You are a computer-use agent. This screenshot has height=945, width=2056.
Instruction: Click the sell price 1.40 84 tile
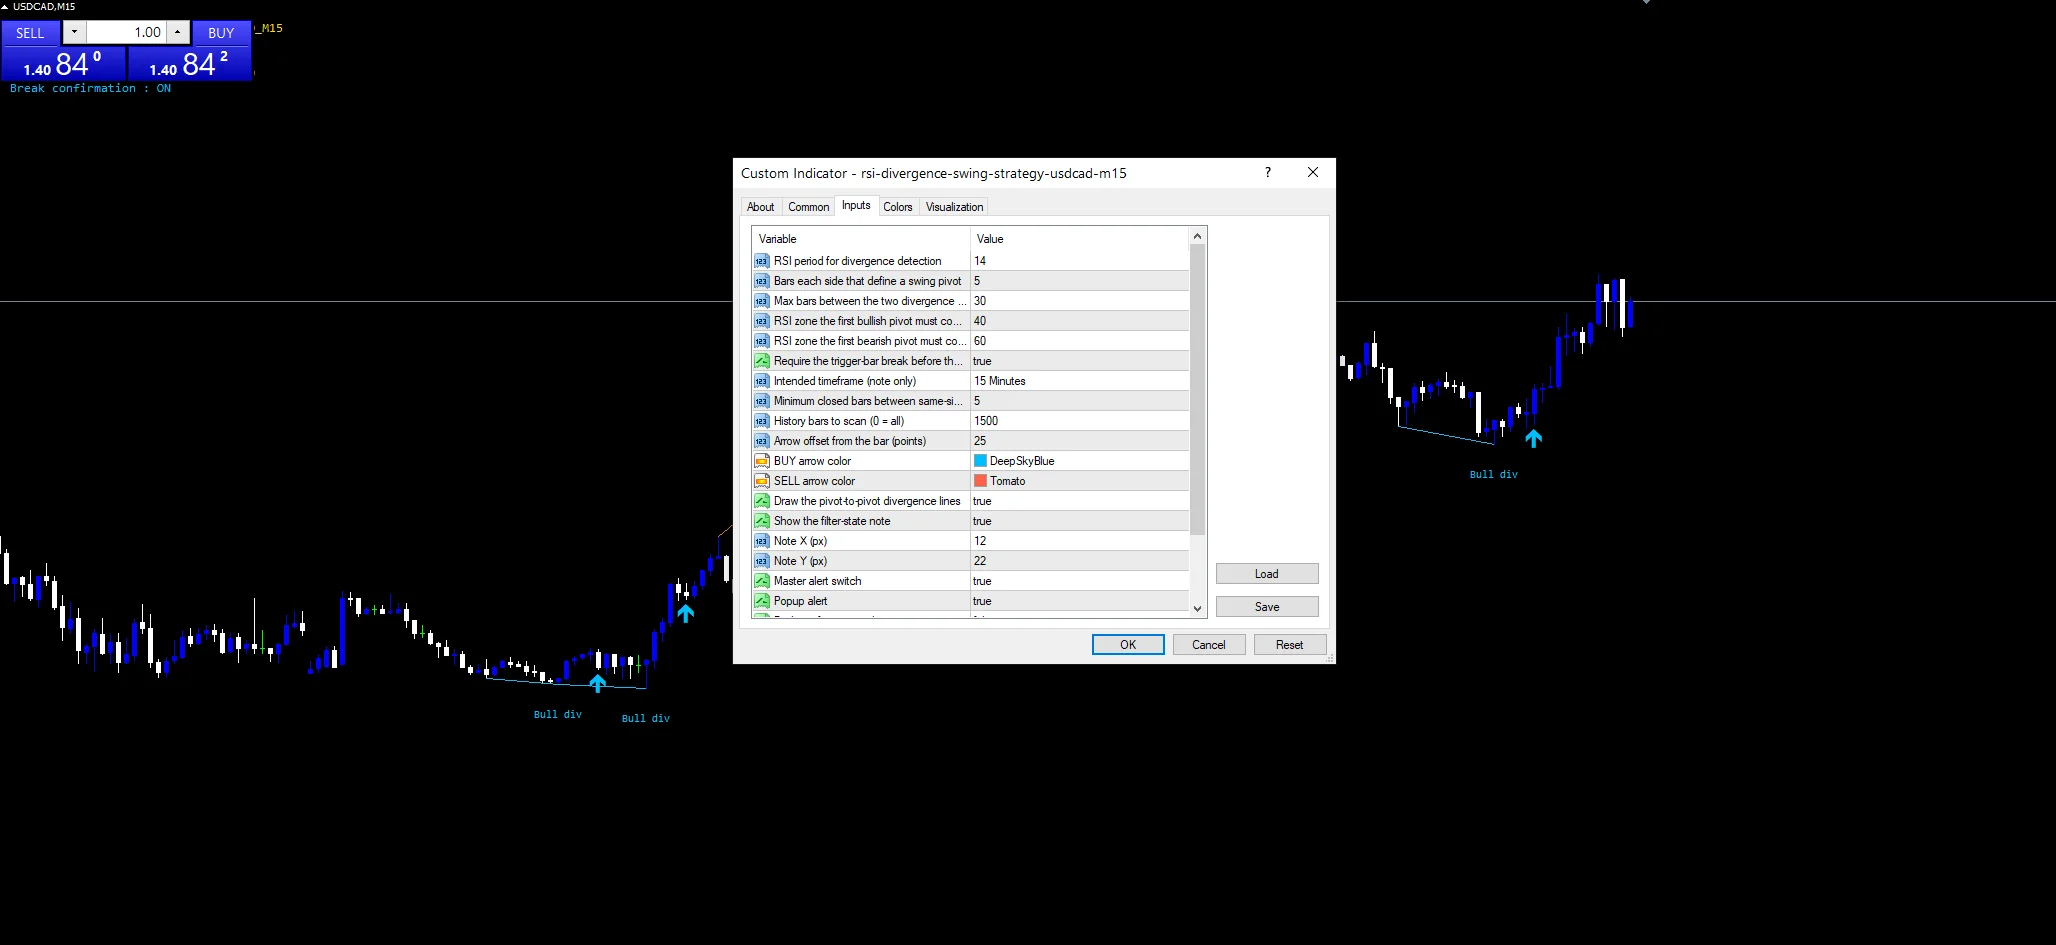coord(63,64)
